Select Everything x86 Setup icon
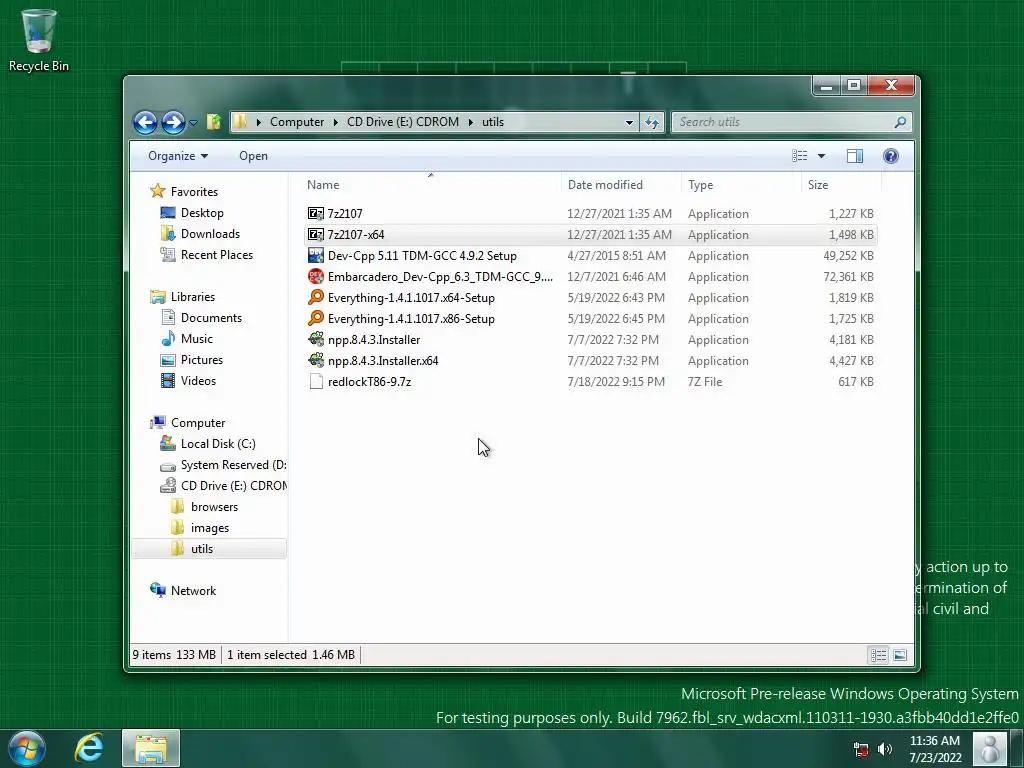 (315, 318)
